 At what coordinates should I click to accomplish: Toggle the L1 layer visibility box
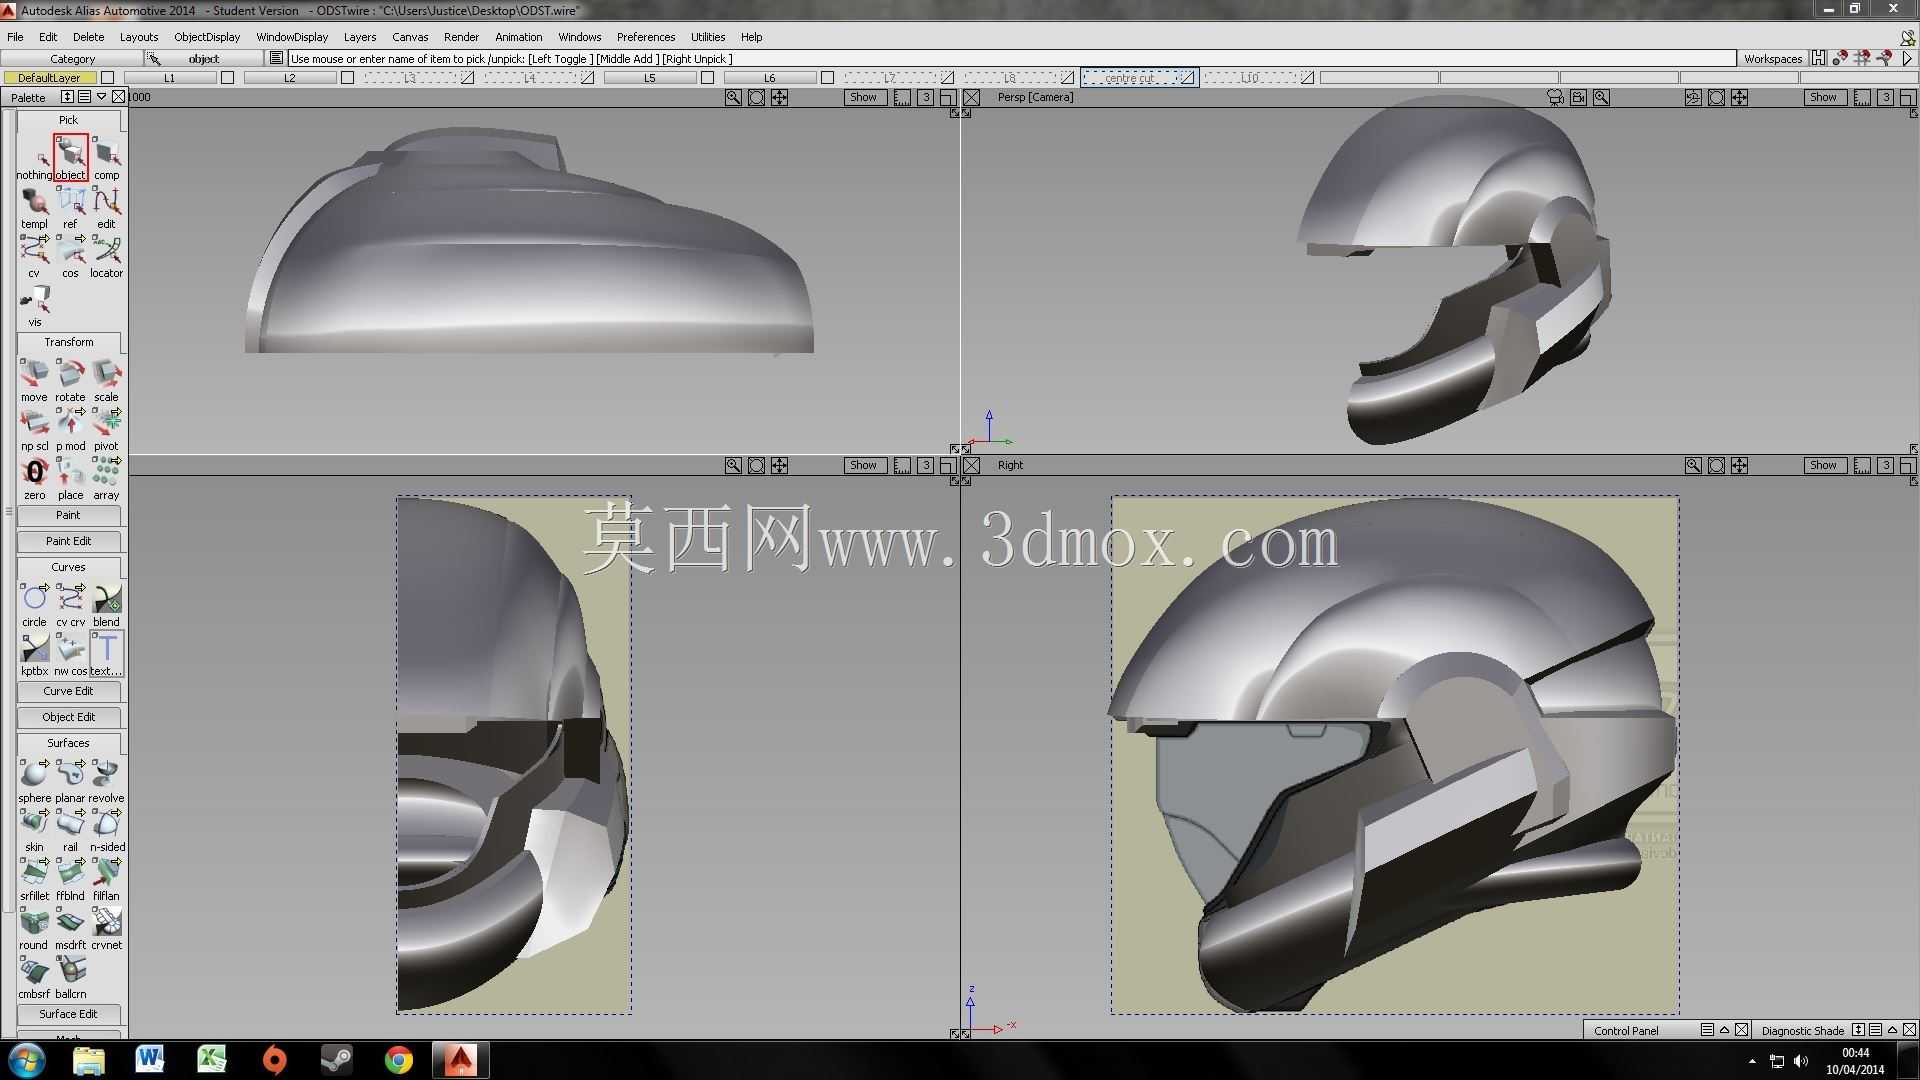228,78
